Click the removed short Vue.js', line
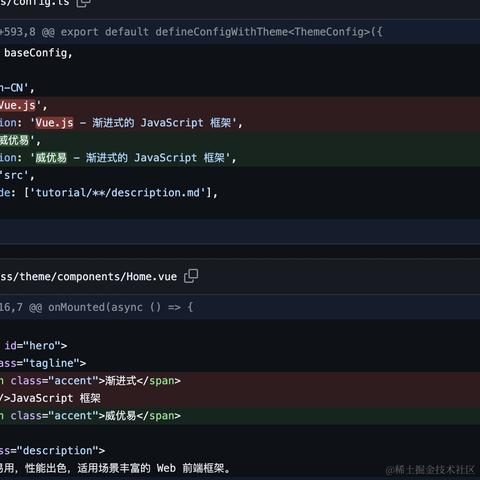The width and height of the screenshot is (480, 480). (240, 105)
